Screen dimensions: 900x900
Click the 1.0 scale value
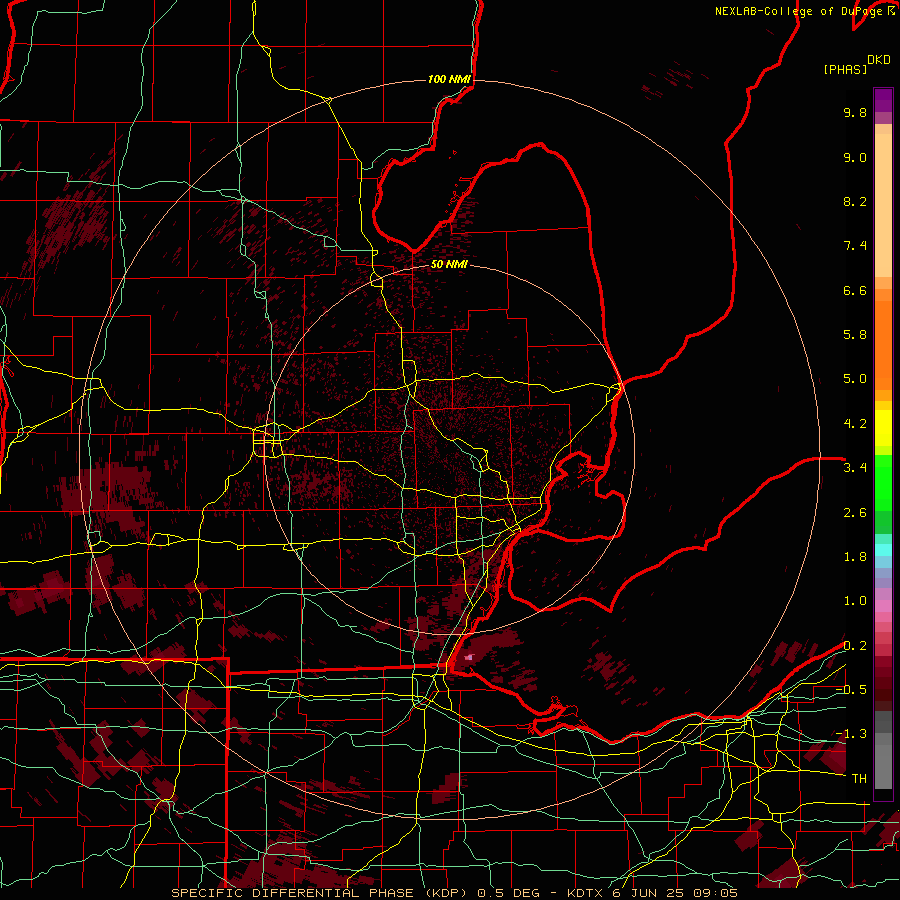[855, 601]
